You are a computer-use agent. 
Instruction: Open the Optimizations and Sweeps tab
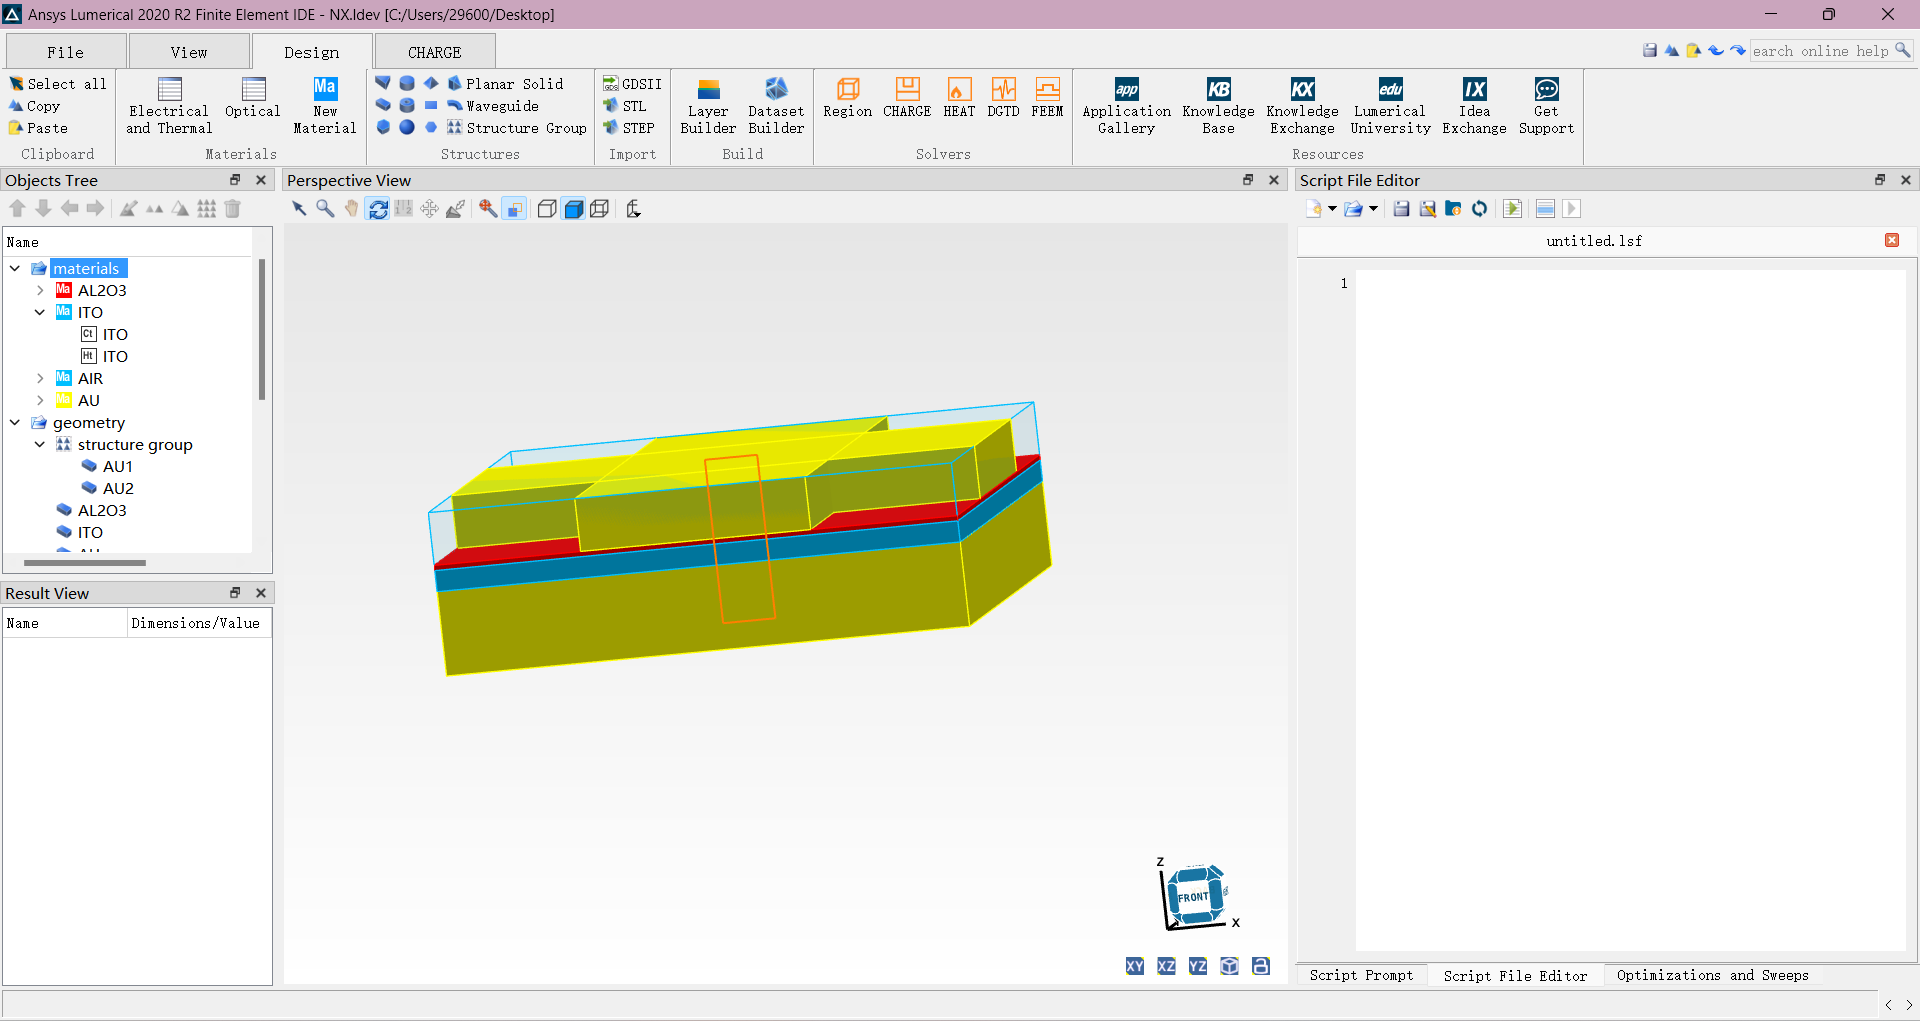[x=1711, y=975]
